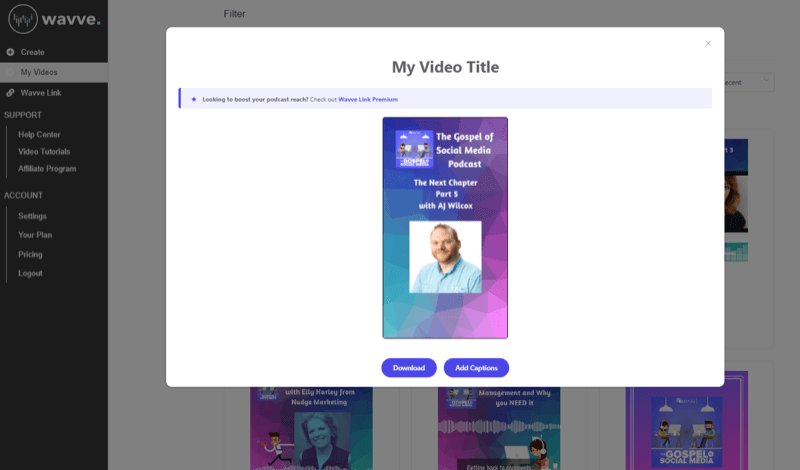This screenshot has height=470, width=800.
Task: Open the Help Center link
Action: tap(39, 135)
